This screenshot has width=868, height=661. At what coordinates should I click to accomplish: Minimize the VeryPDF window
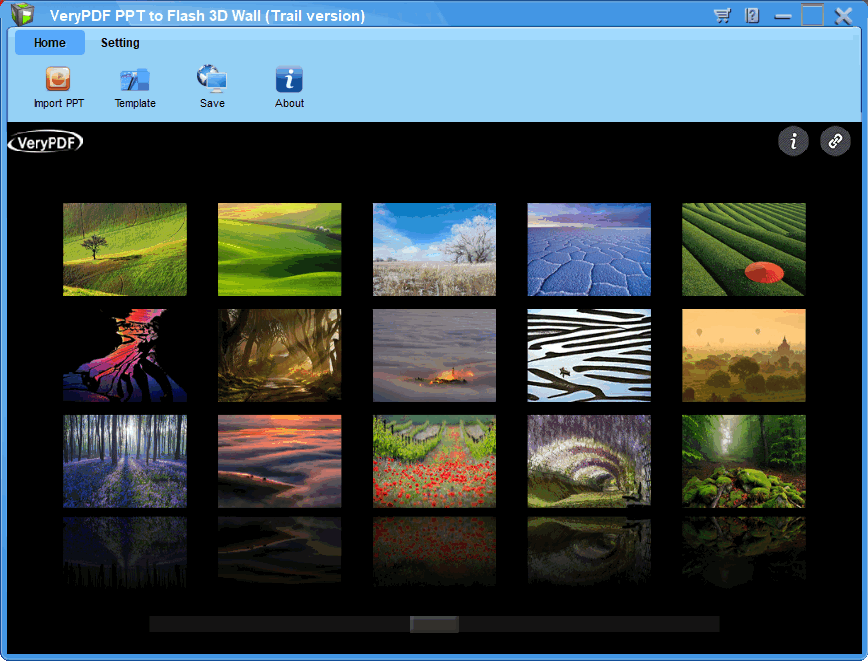(x=782, y=16)
